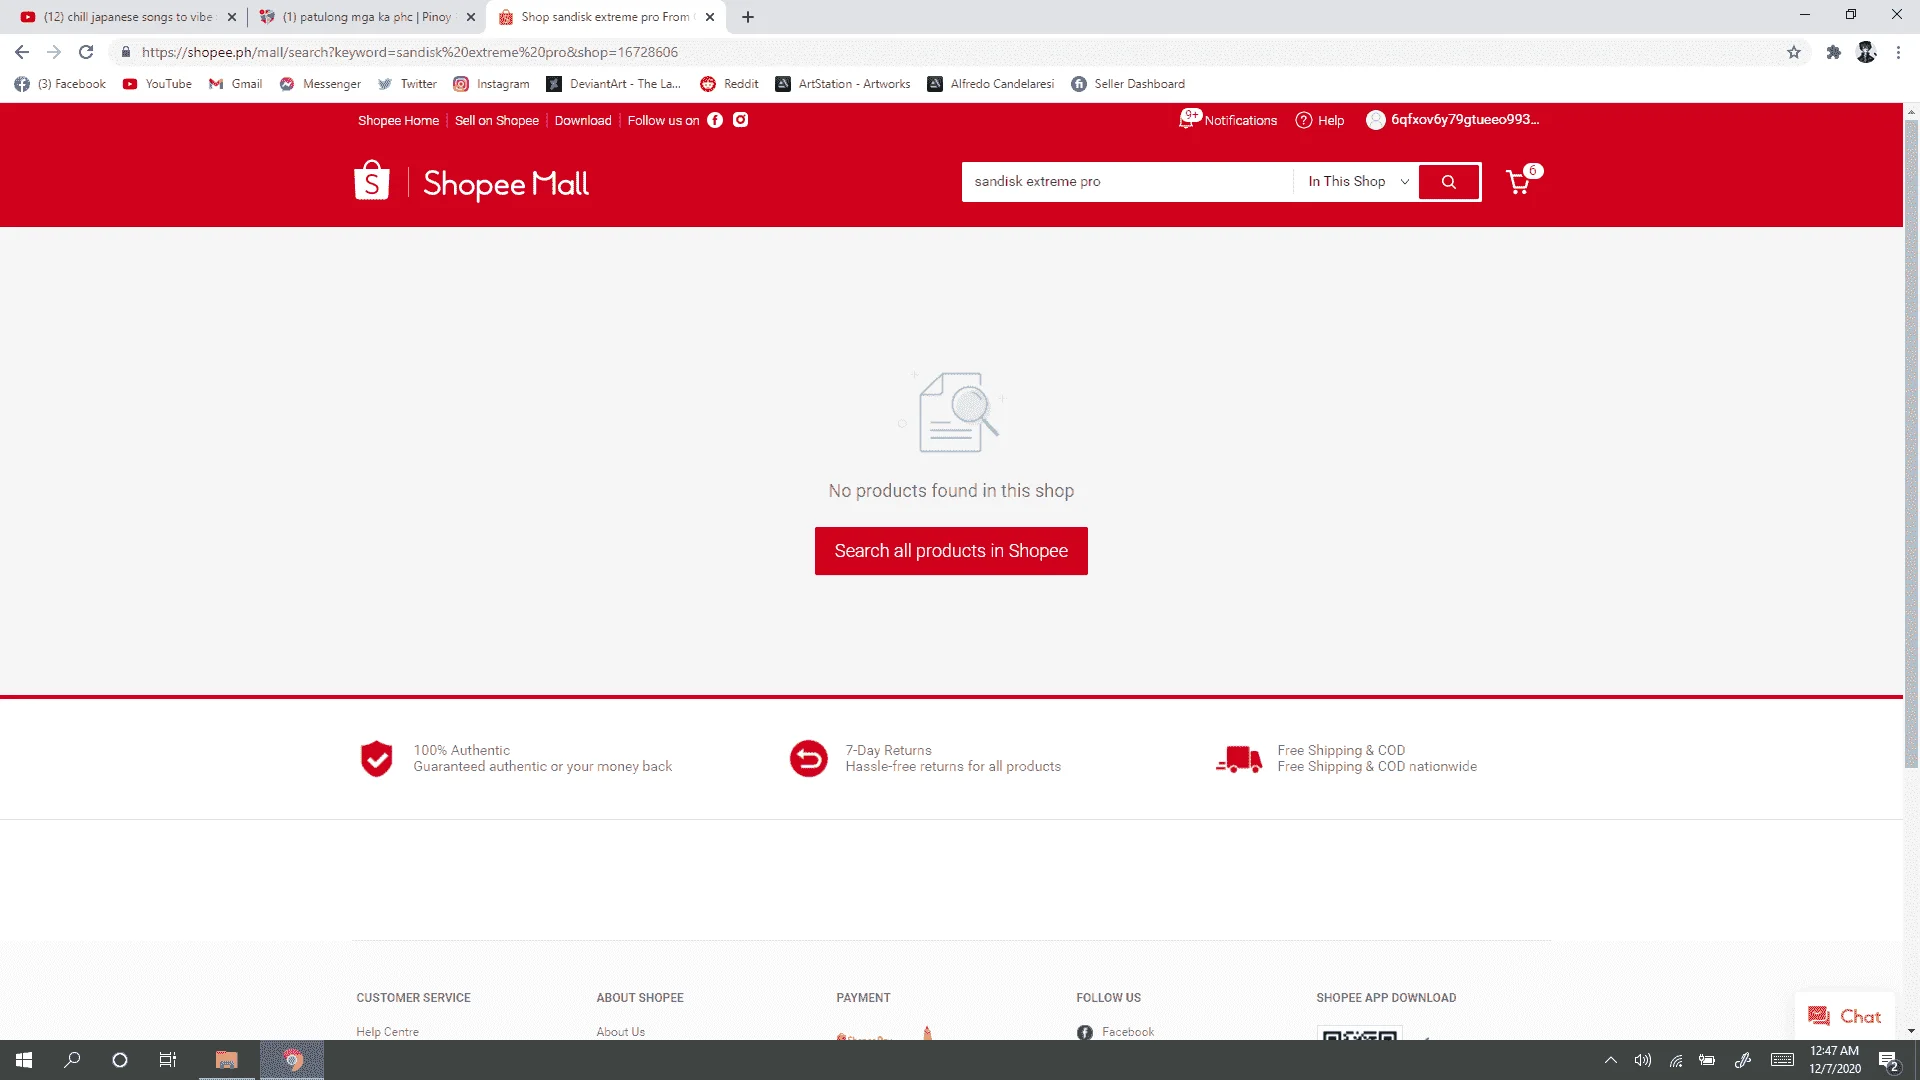Open Shopee's Instagram icon in header
The width and height of the screenshot is (1920, 1080).
741,120
